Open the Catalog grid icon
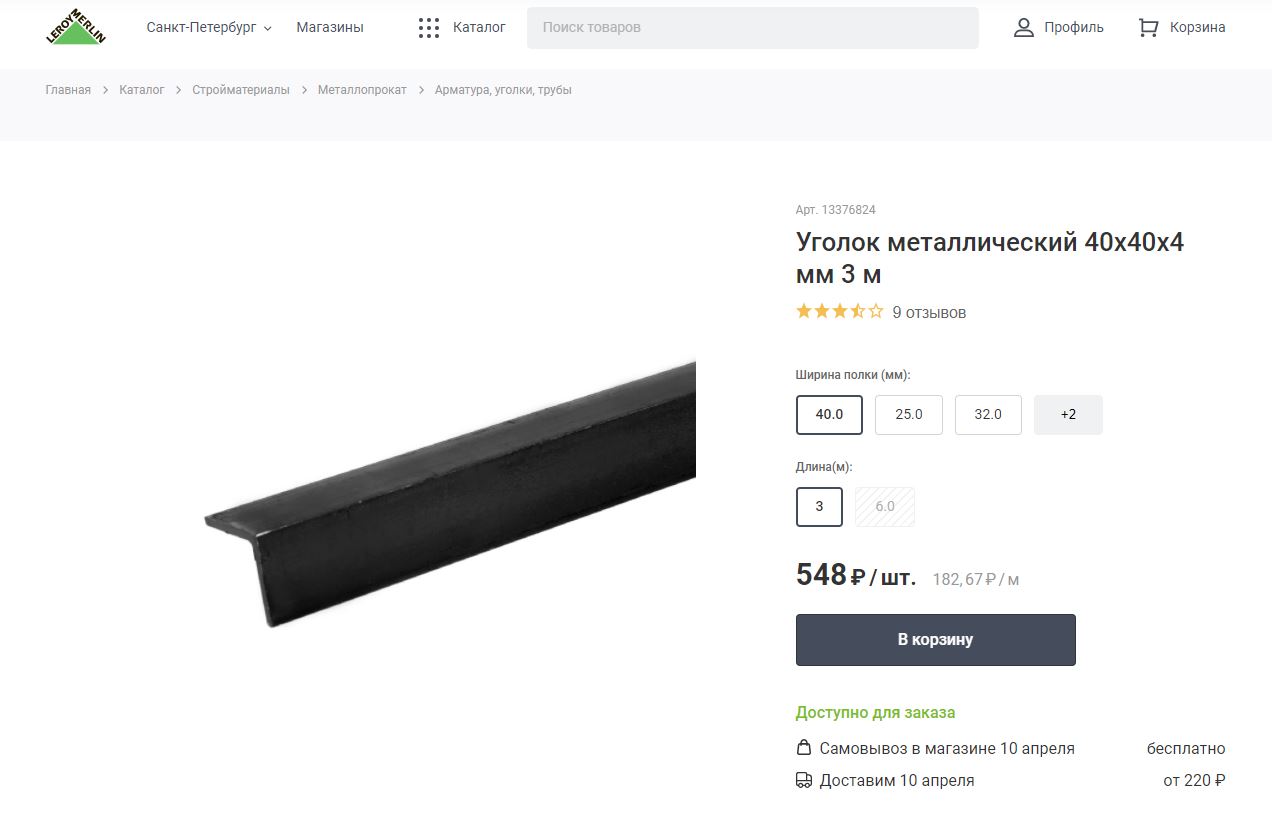Viewport: 1272px width, 815px height. tap(429, 28)
